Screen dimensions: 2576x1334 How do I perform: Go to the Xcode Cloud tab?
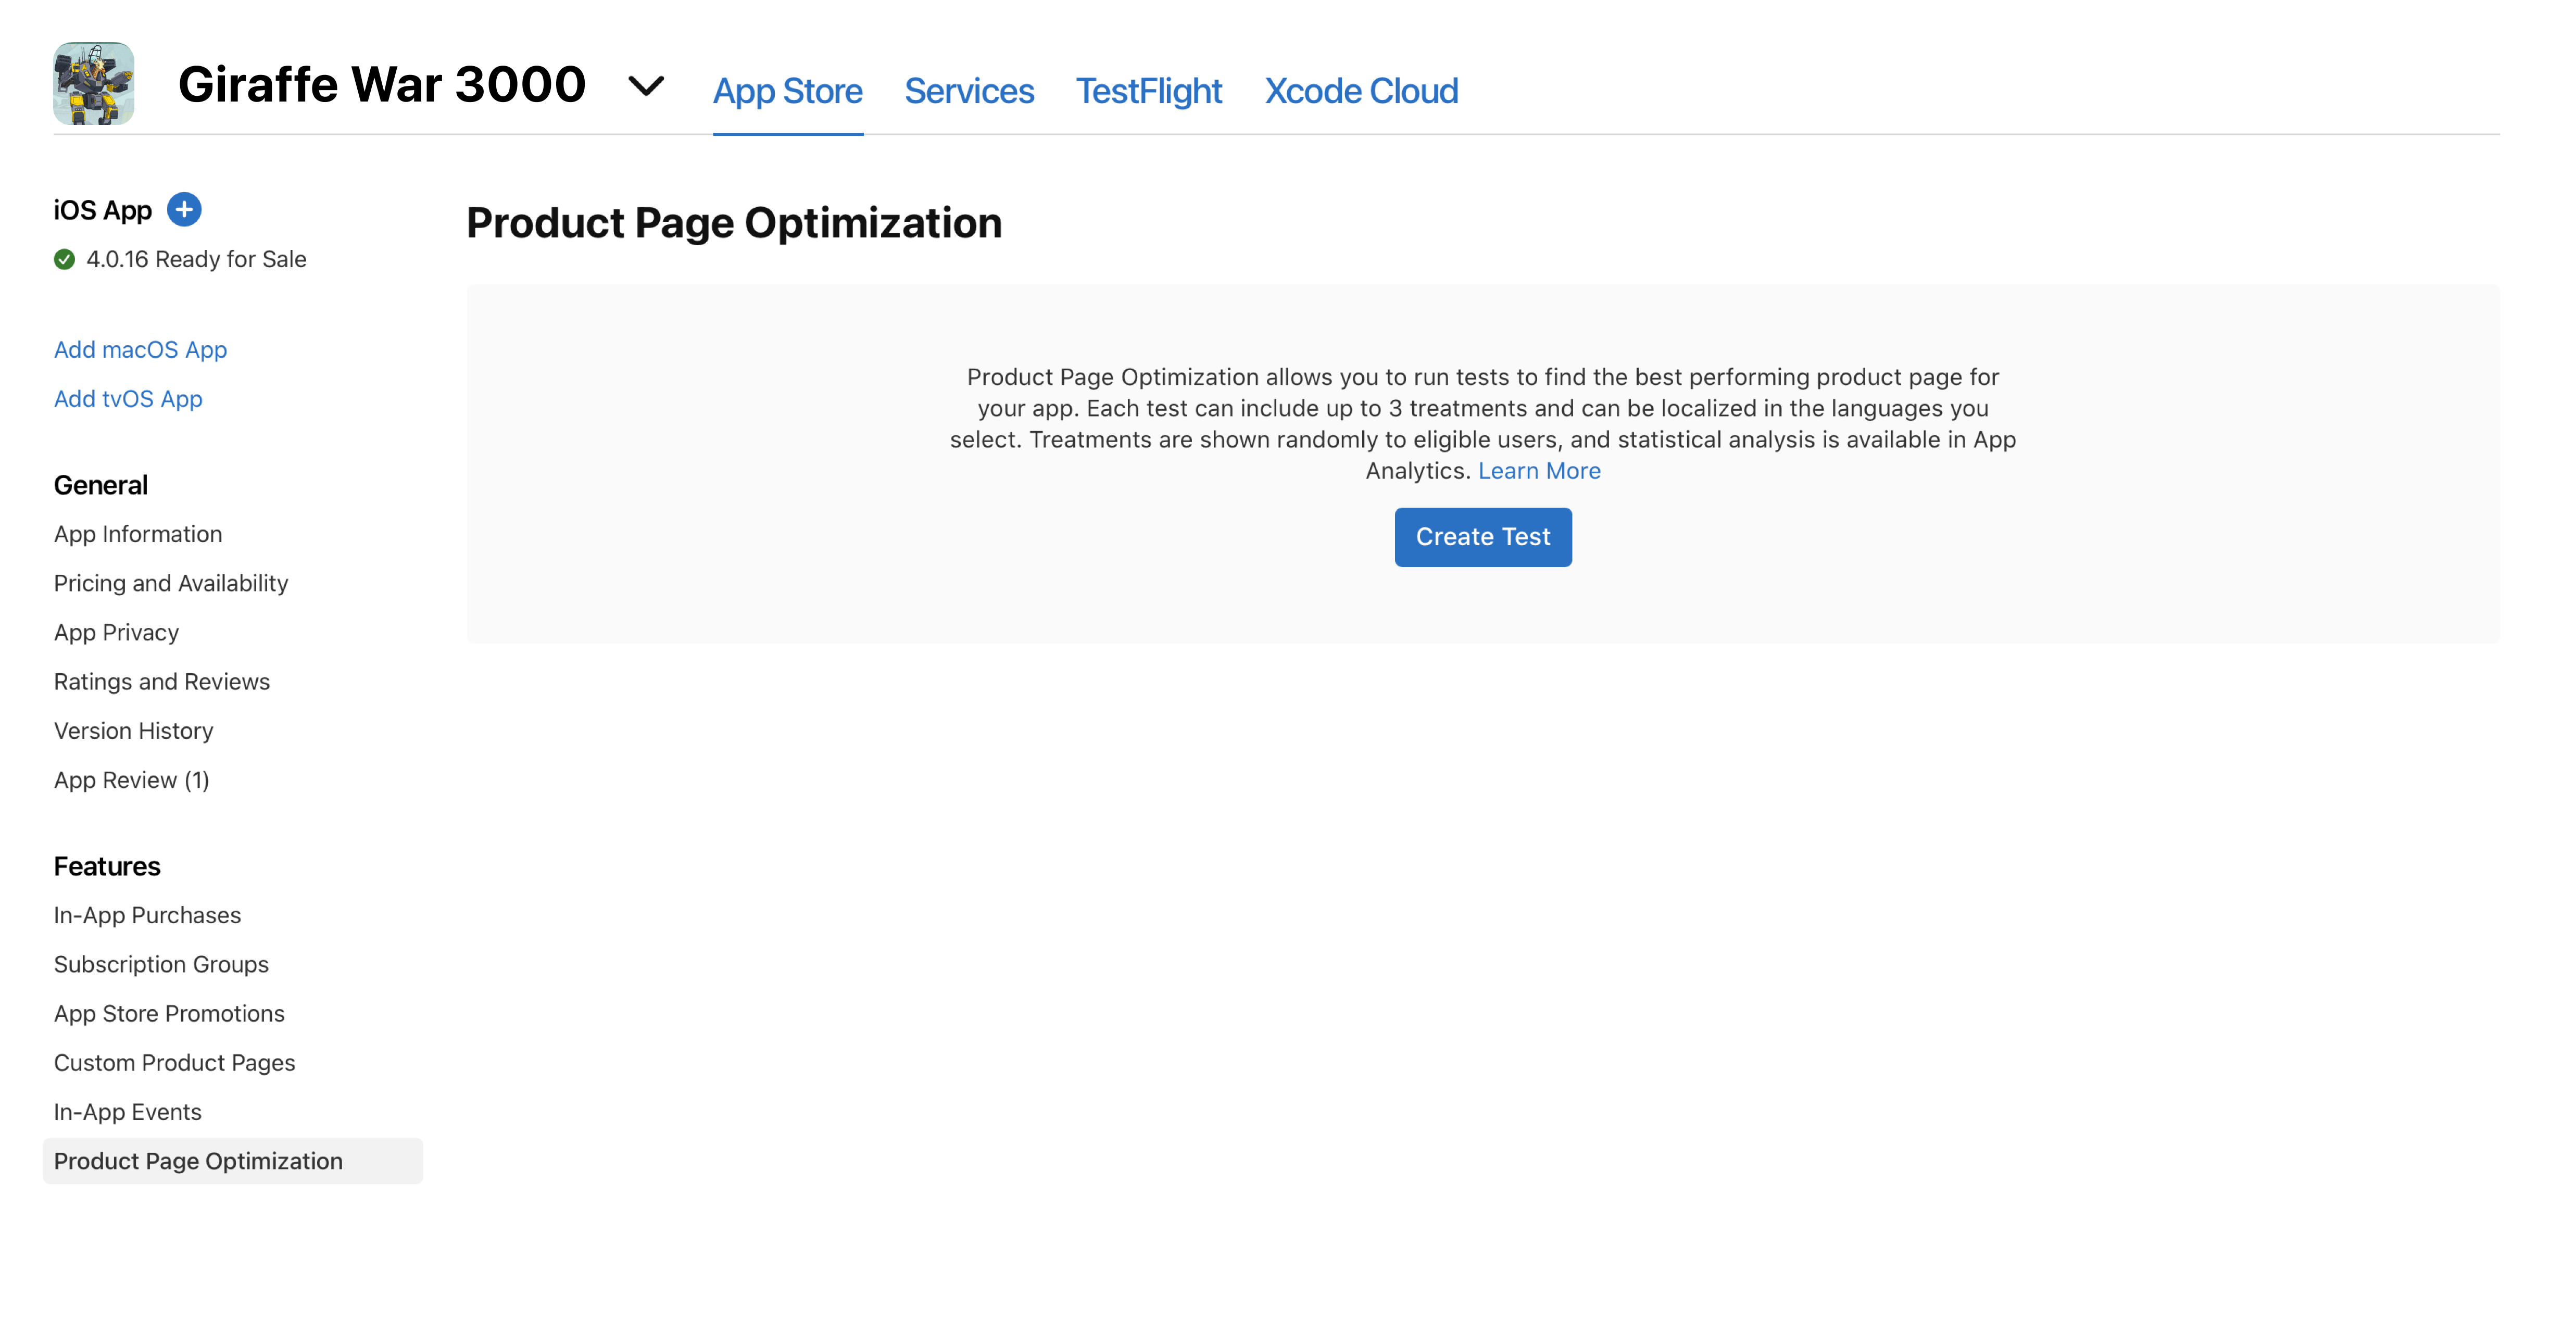(1361, 91)
